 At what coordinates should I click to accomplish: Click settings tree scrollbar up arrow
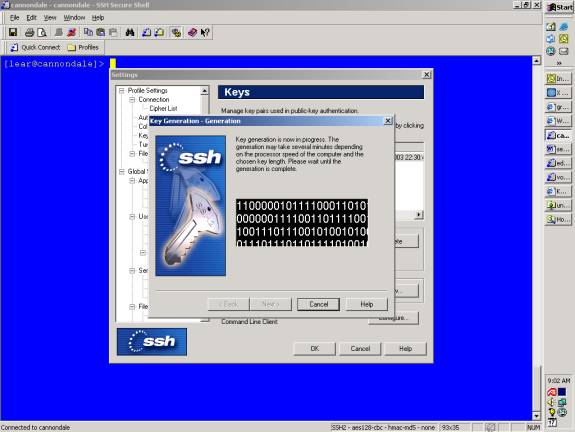(x=205, y=90)
